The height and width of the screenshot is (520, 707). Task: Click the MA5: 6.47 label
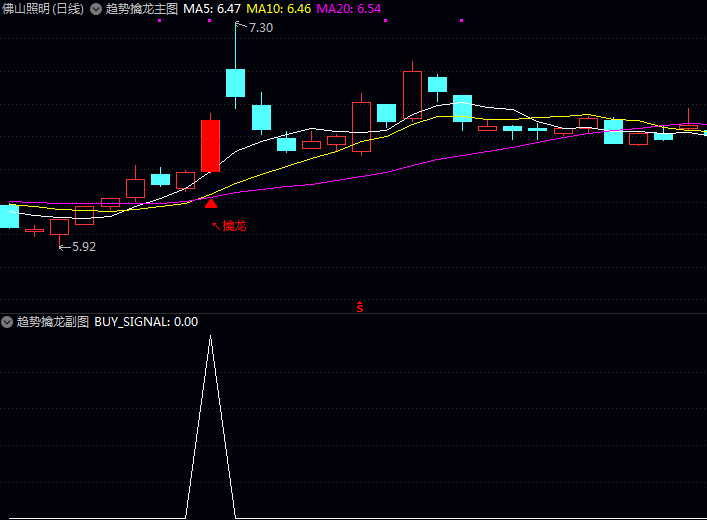[x=212, y=9]
